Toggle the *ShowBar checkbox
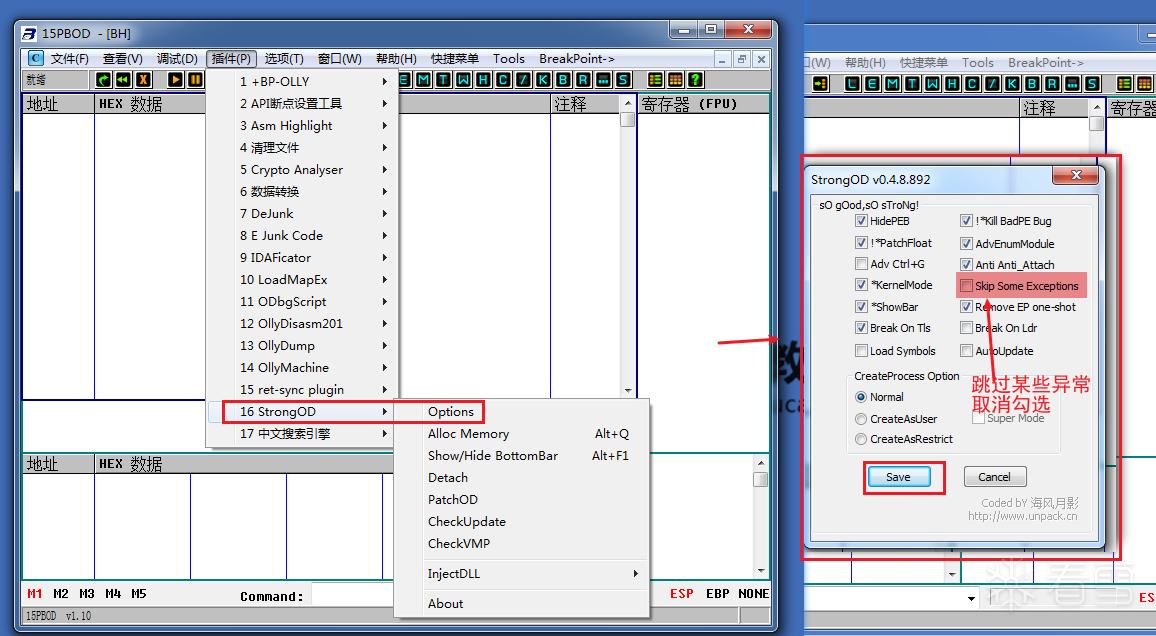 tap(861, 307)
